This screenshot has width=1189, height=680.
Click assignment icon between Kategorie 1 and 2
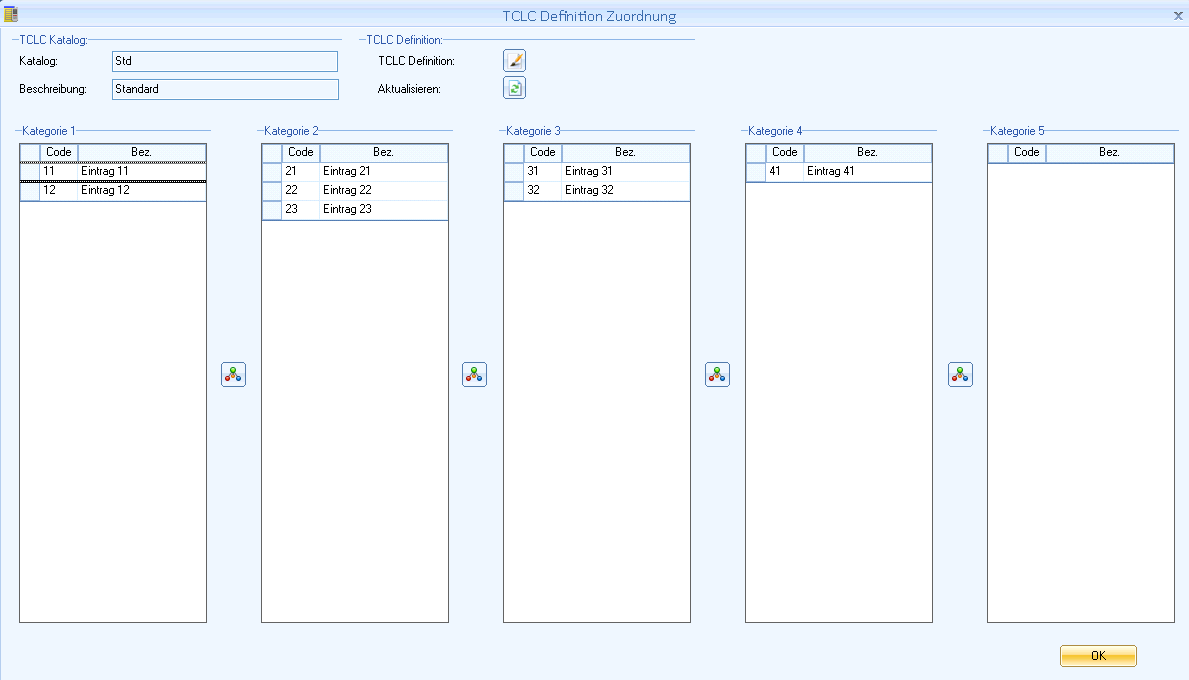point(234,374)
